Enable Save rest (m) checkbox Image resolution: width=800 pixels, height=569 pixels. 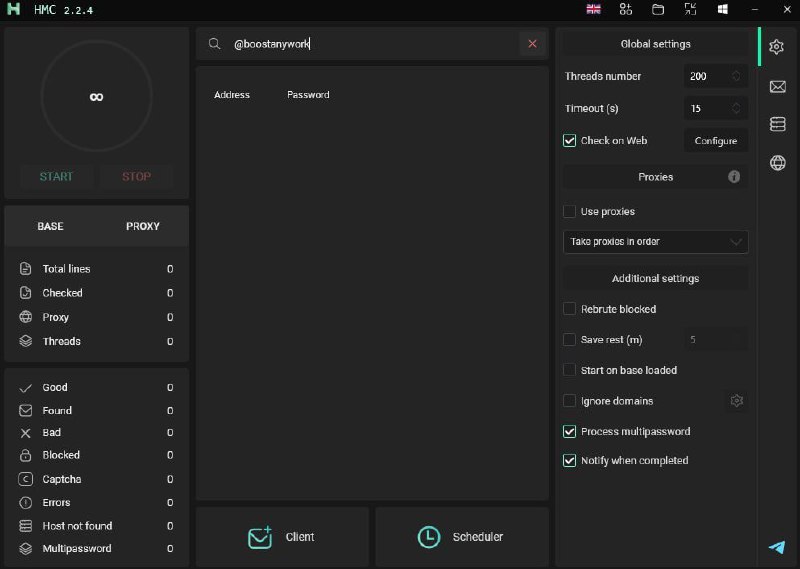[569, 339]
